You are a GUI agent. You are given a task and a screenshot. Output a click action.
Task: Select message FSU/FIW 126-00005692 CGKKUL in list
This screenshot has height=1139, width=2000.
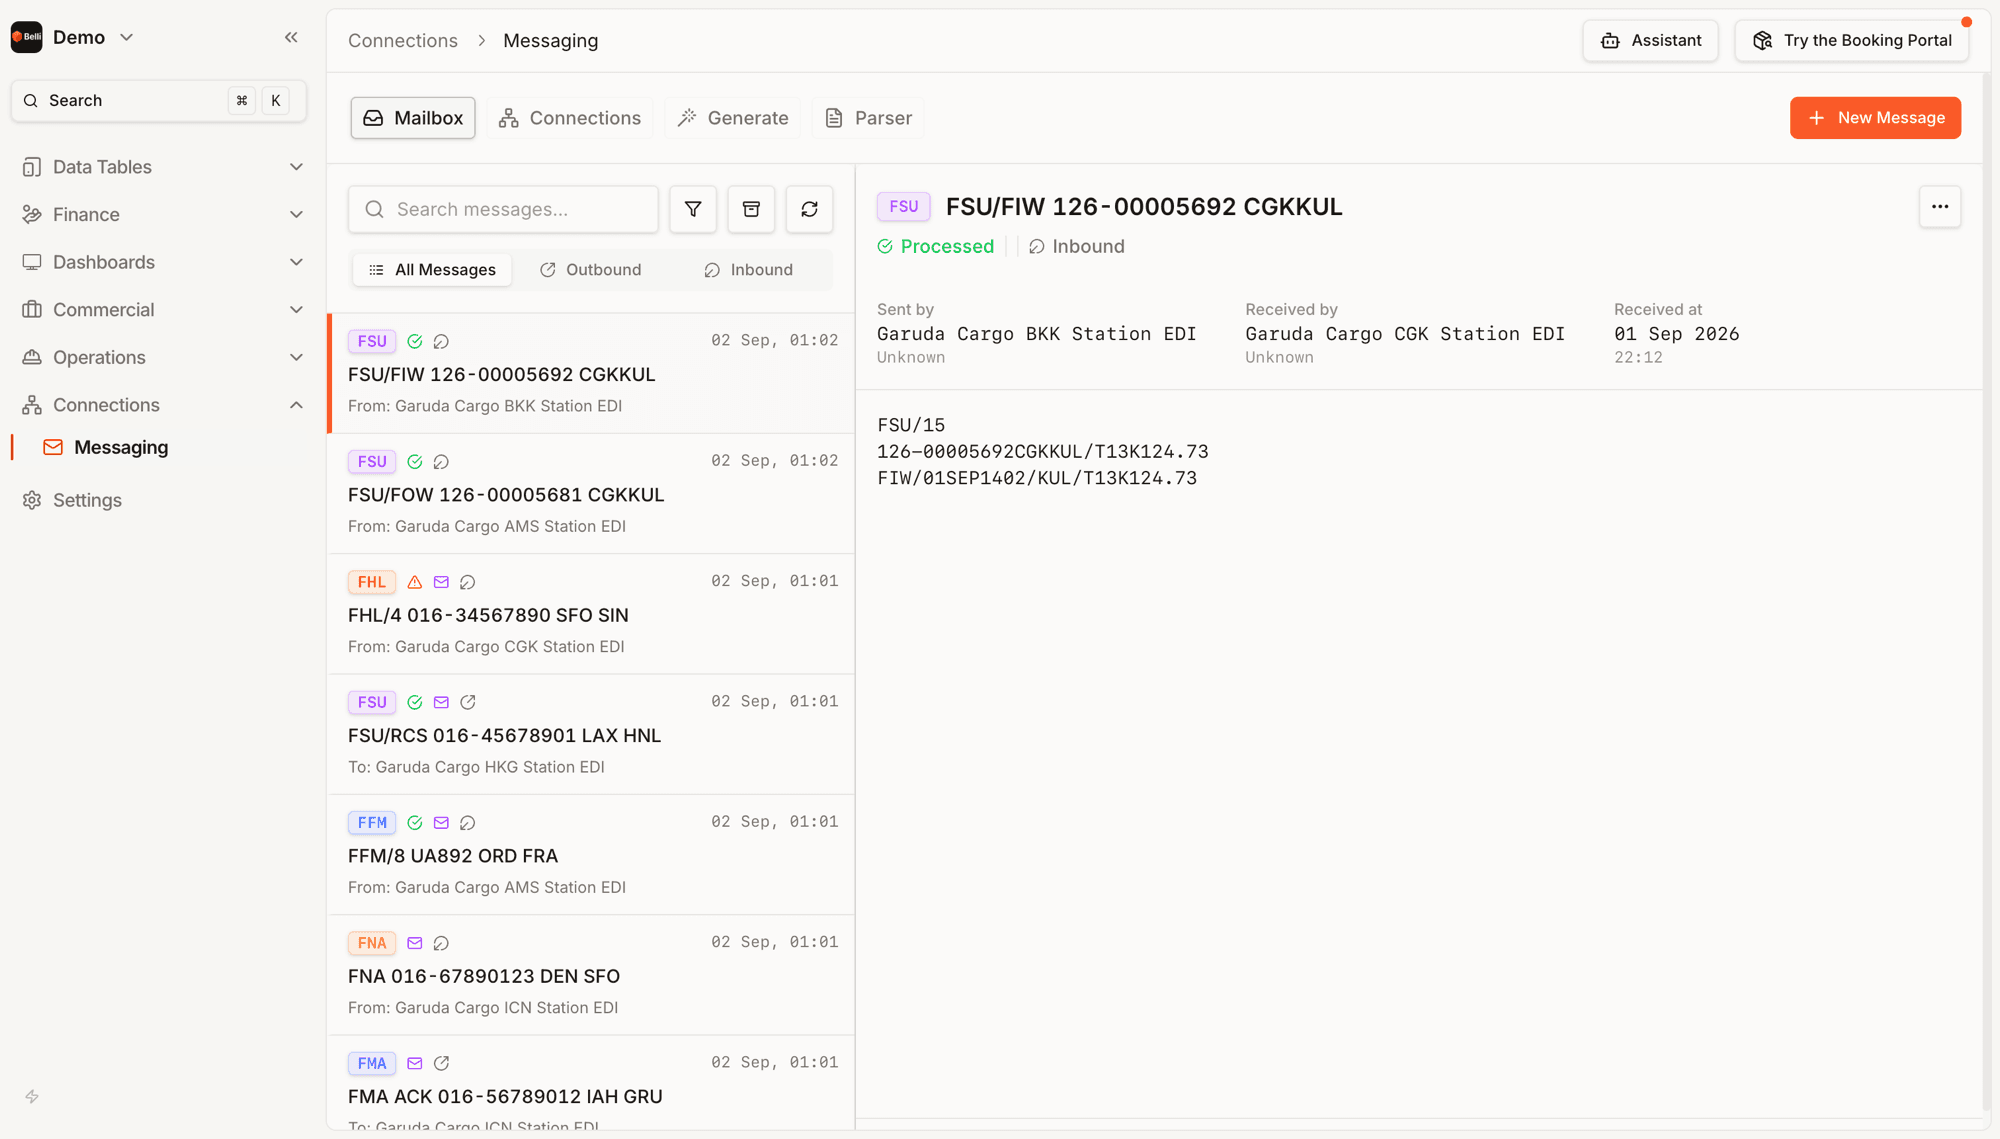(591, 374)
